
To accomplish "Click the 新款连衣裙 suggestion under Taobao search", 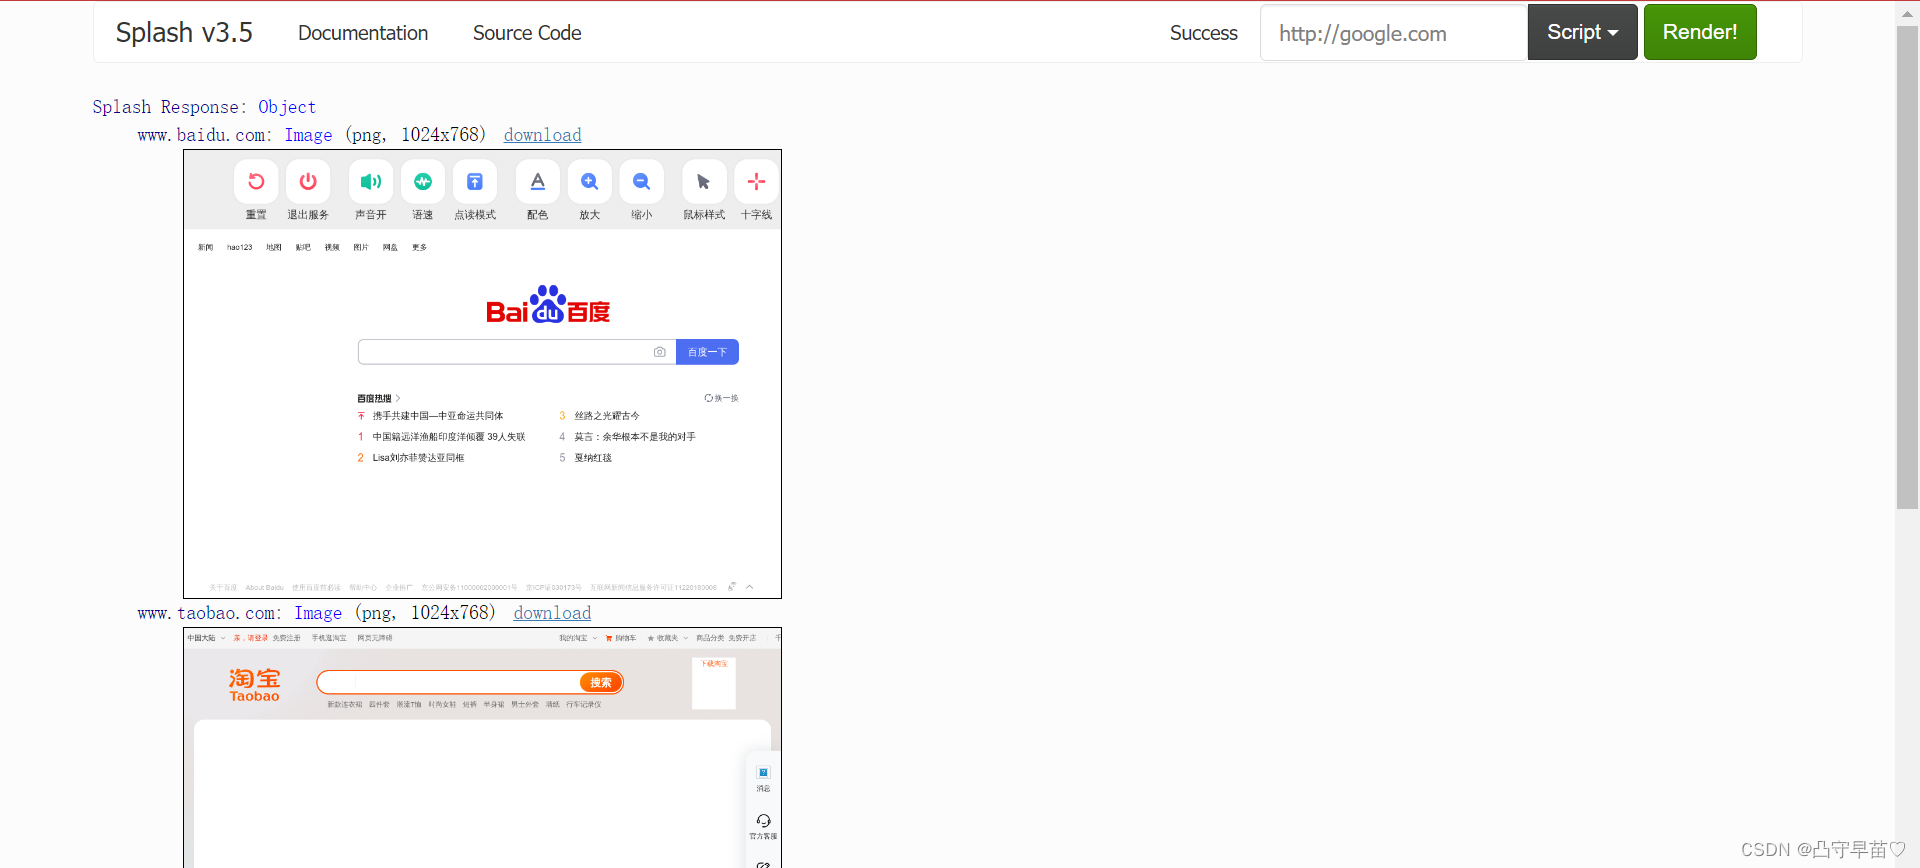I will (x=345, y=705).
